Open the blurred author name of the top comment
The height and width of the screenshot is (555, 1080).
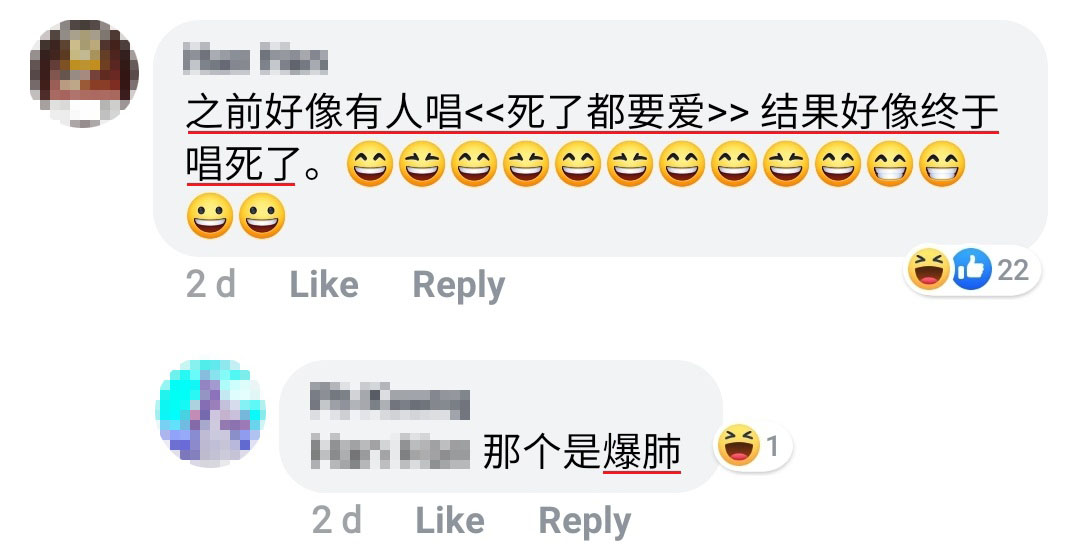pyautogui.click(x=256, y=59)
